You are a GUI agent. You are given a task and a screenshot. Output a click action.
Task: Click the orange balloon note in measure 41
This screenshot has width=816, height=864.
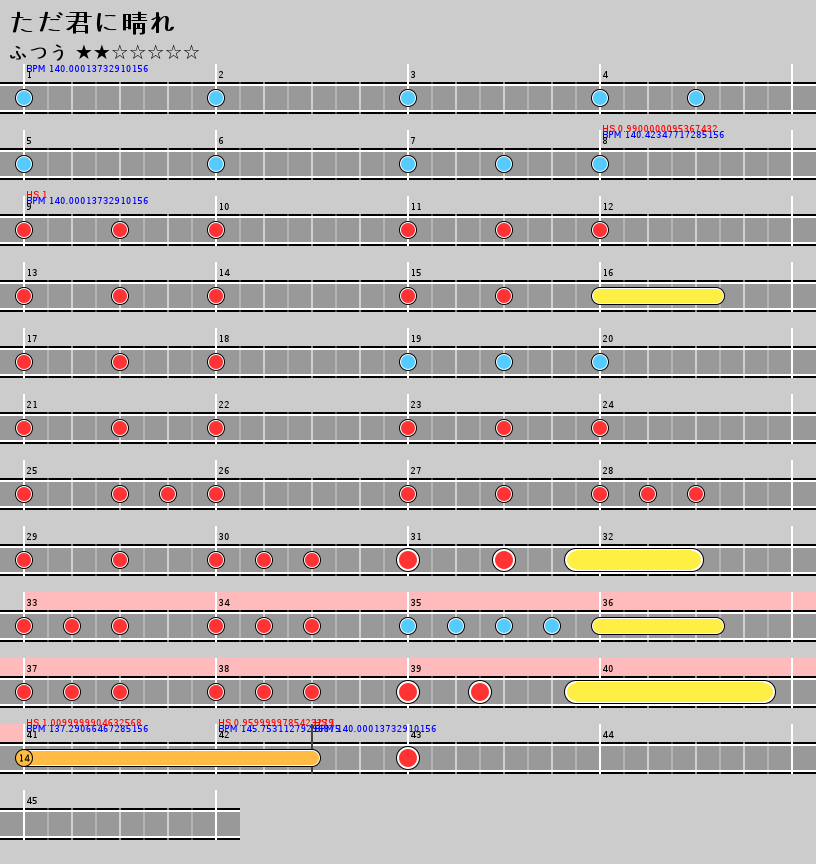pyautogui.click(x=168, y=758)
